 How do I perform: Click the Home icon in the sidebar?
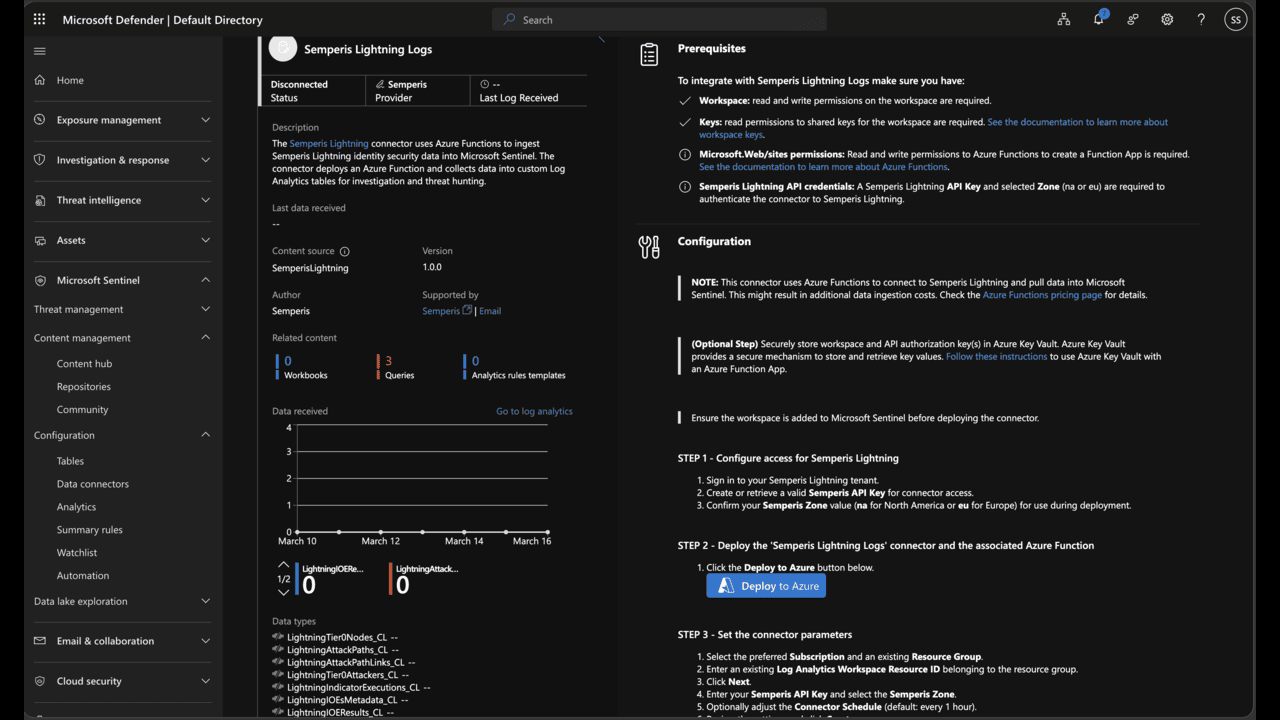40,80
